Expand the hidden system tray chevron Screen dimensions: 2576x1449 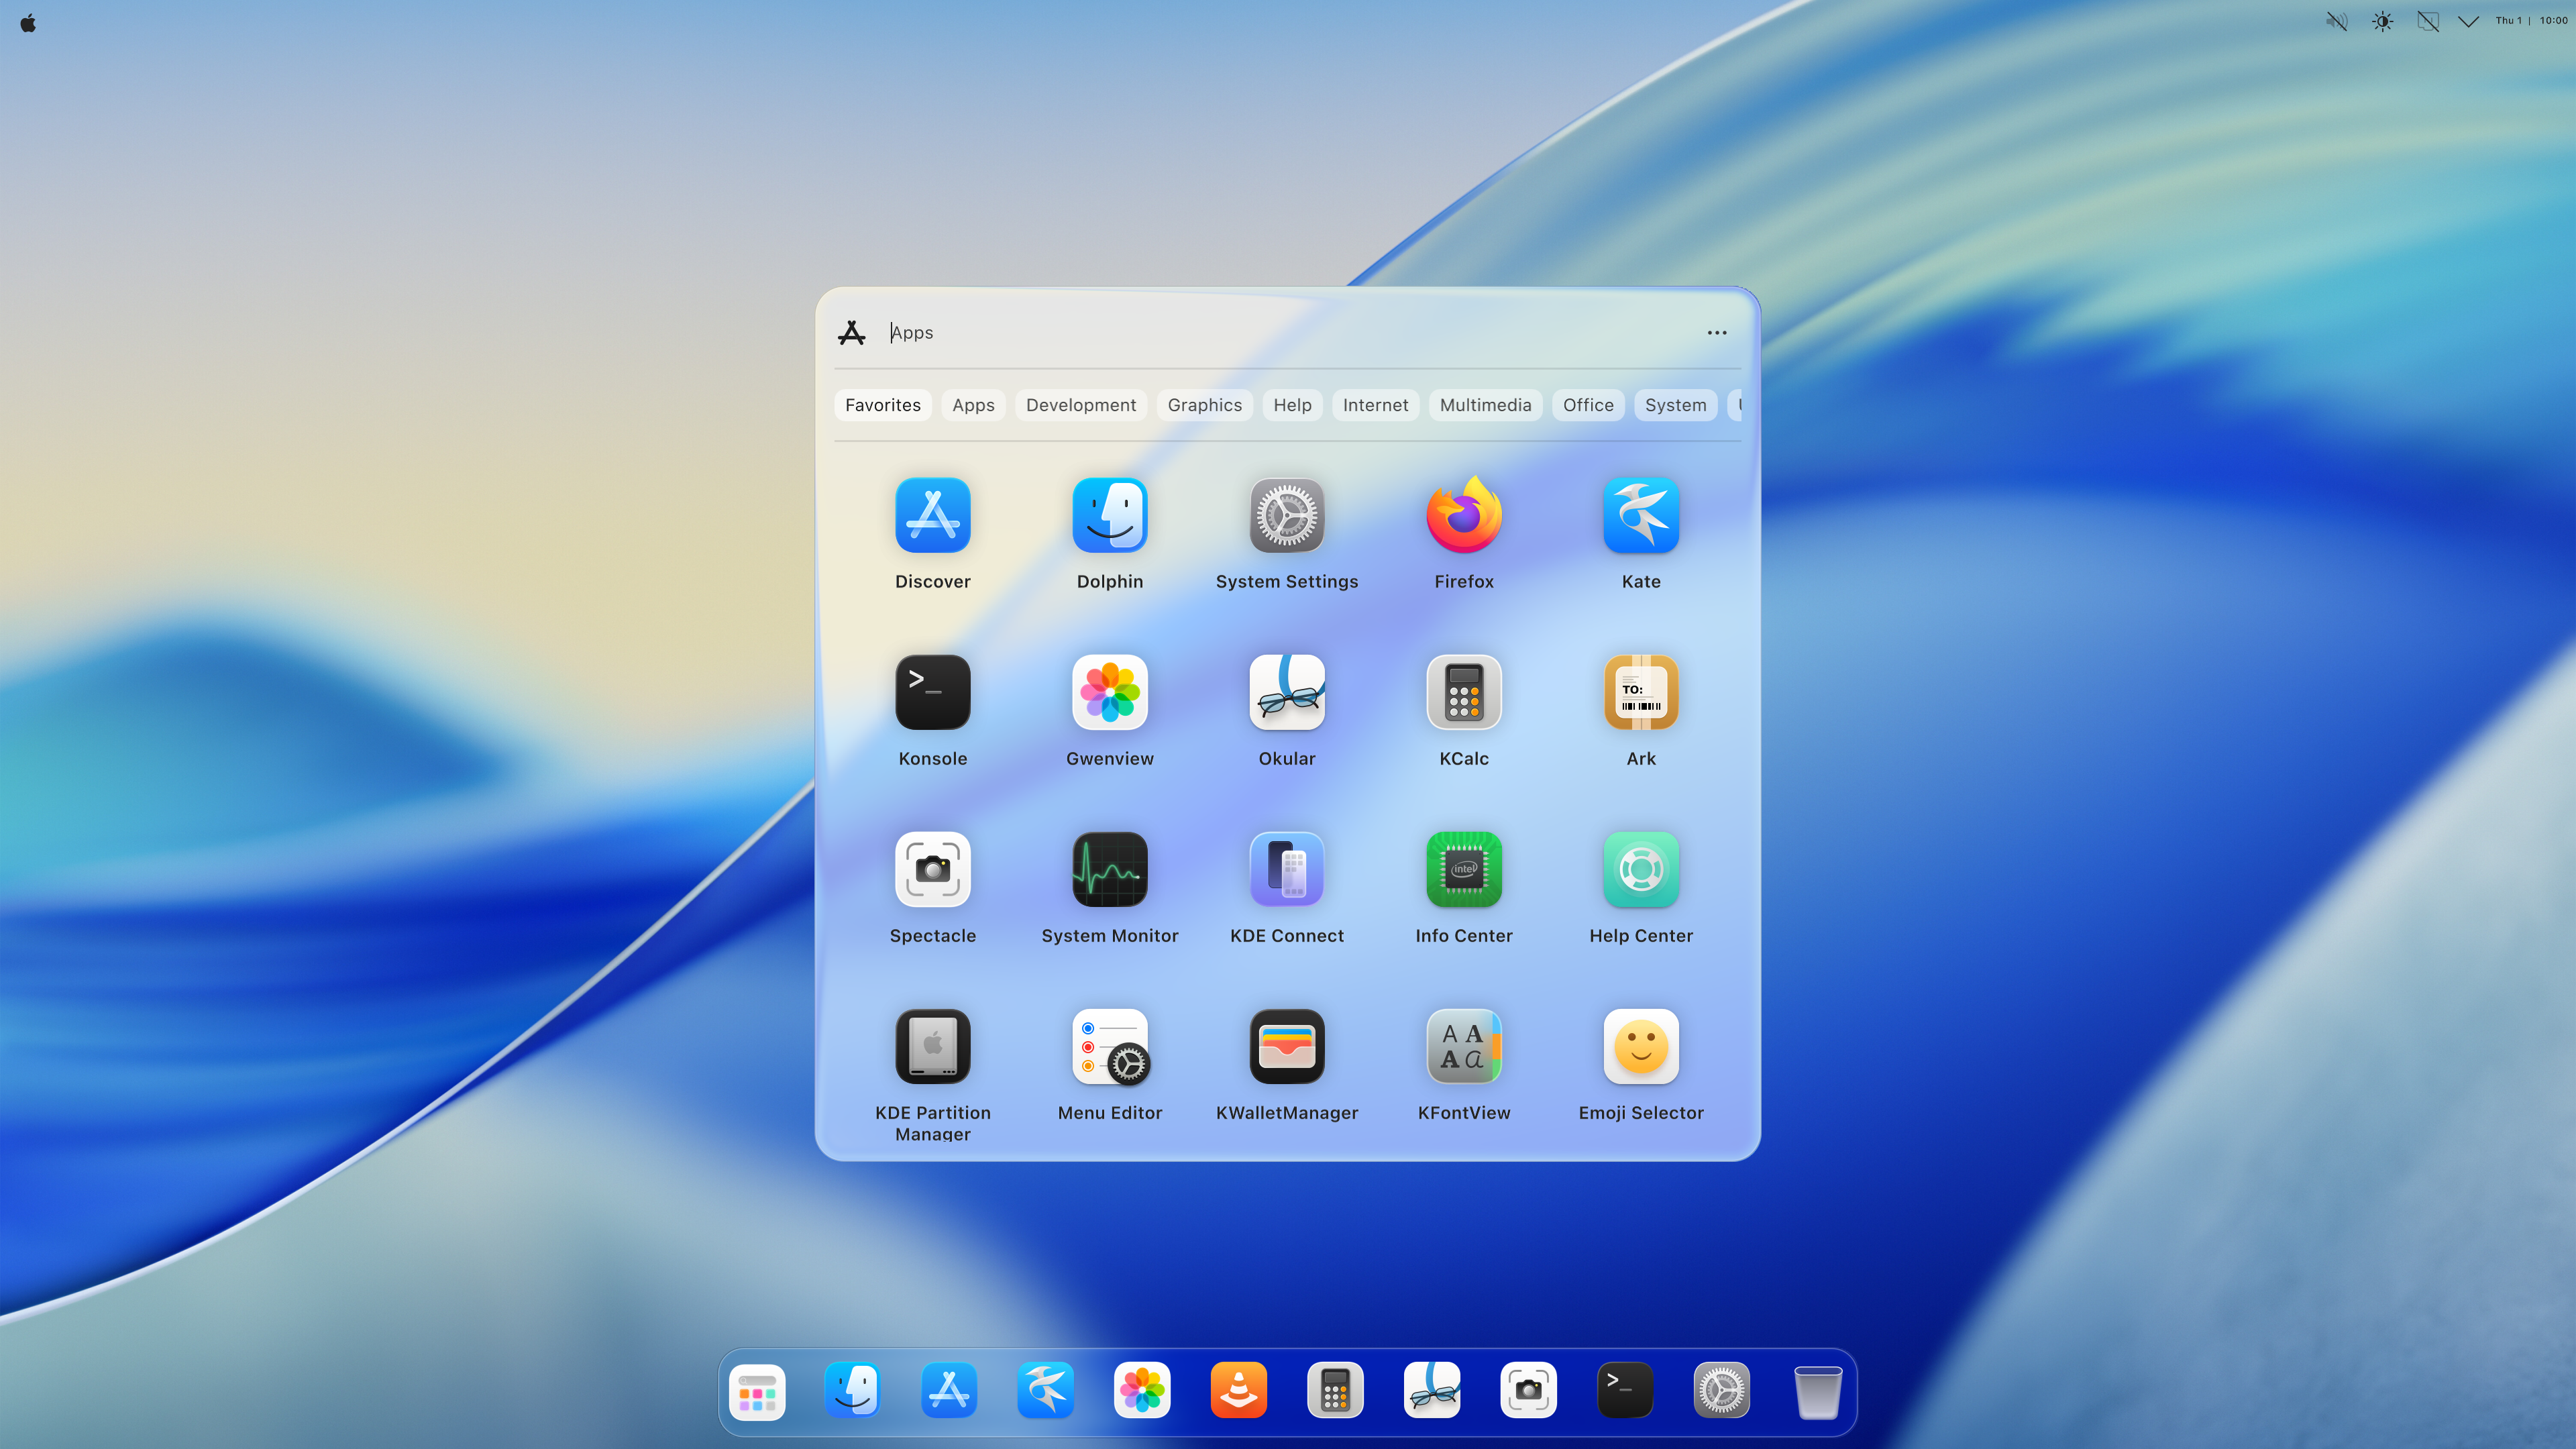[2468, 21]
